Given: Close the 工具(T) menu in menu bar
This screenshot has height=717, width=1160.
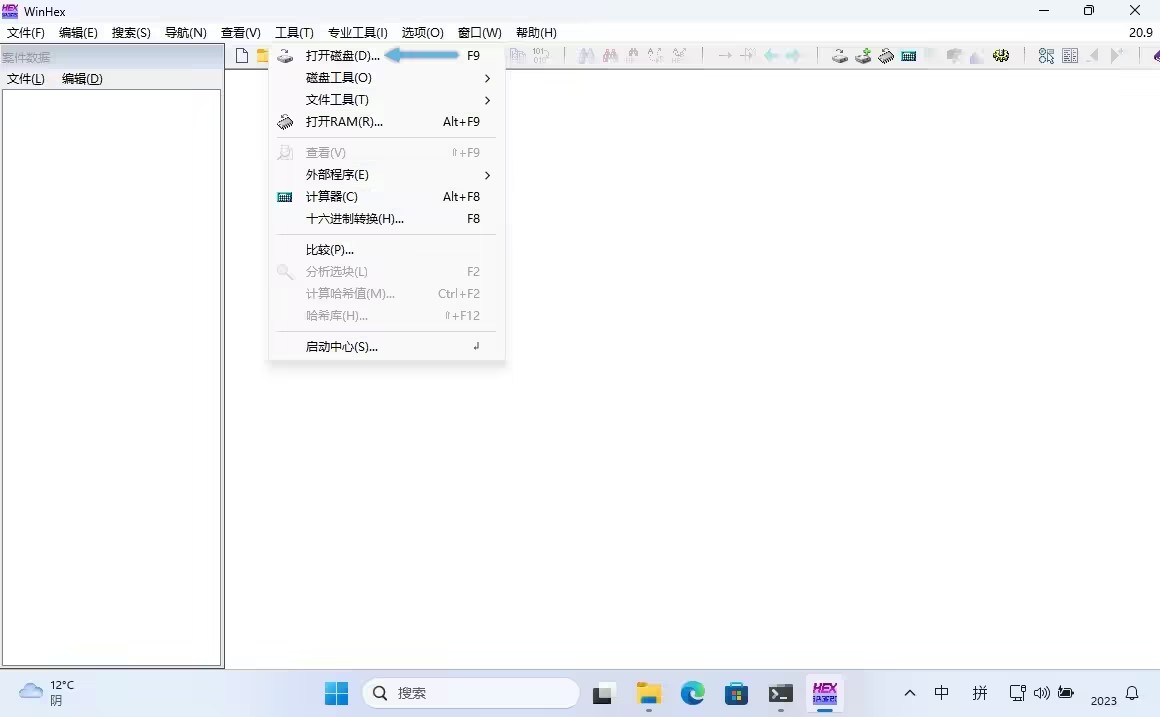Looking at the screenshot, I should 294,33.
